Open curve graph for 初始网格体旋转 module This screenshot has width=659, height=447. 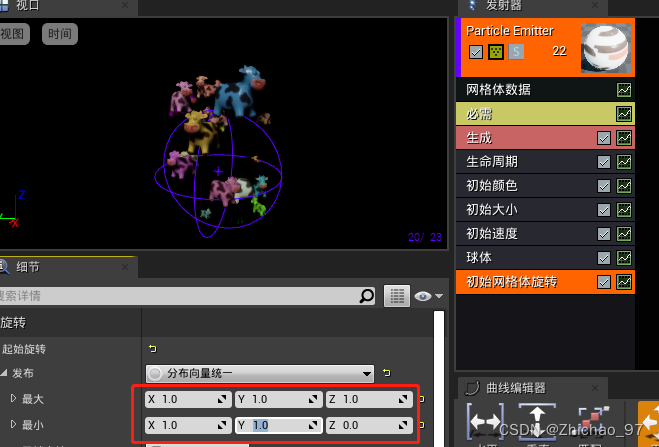[x=624, y=282]
